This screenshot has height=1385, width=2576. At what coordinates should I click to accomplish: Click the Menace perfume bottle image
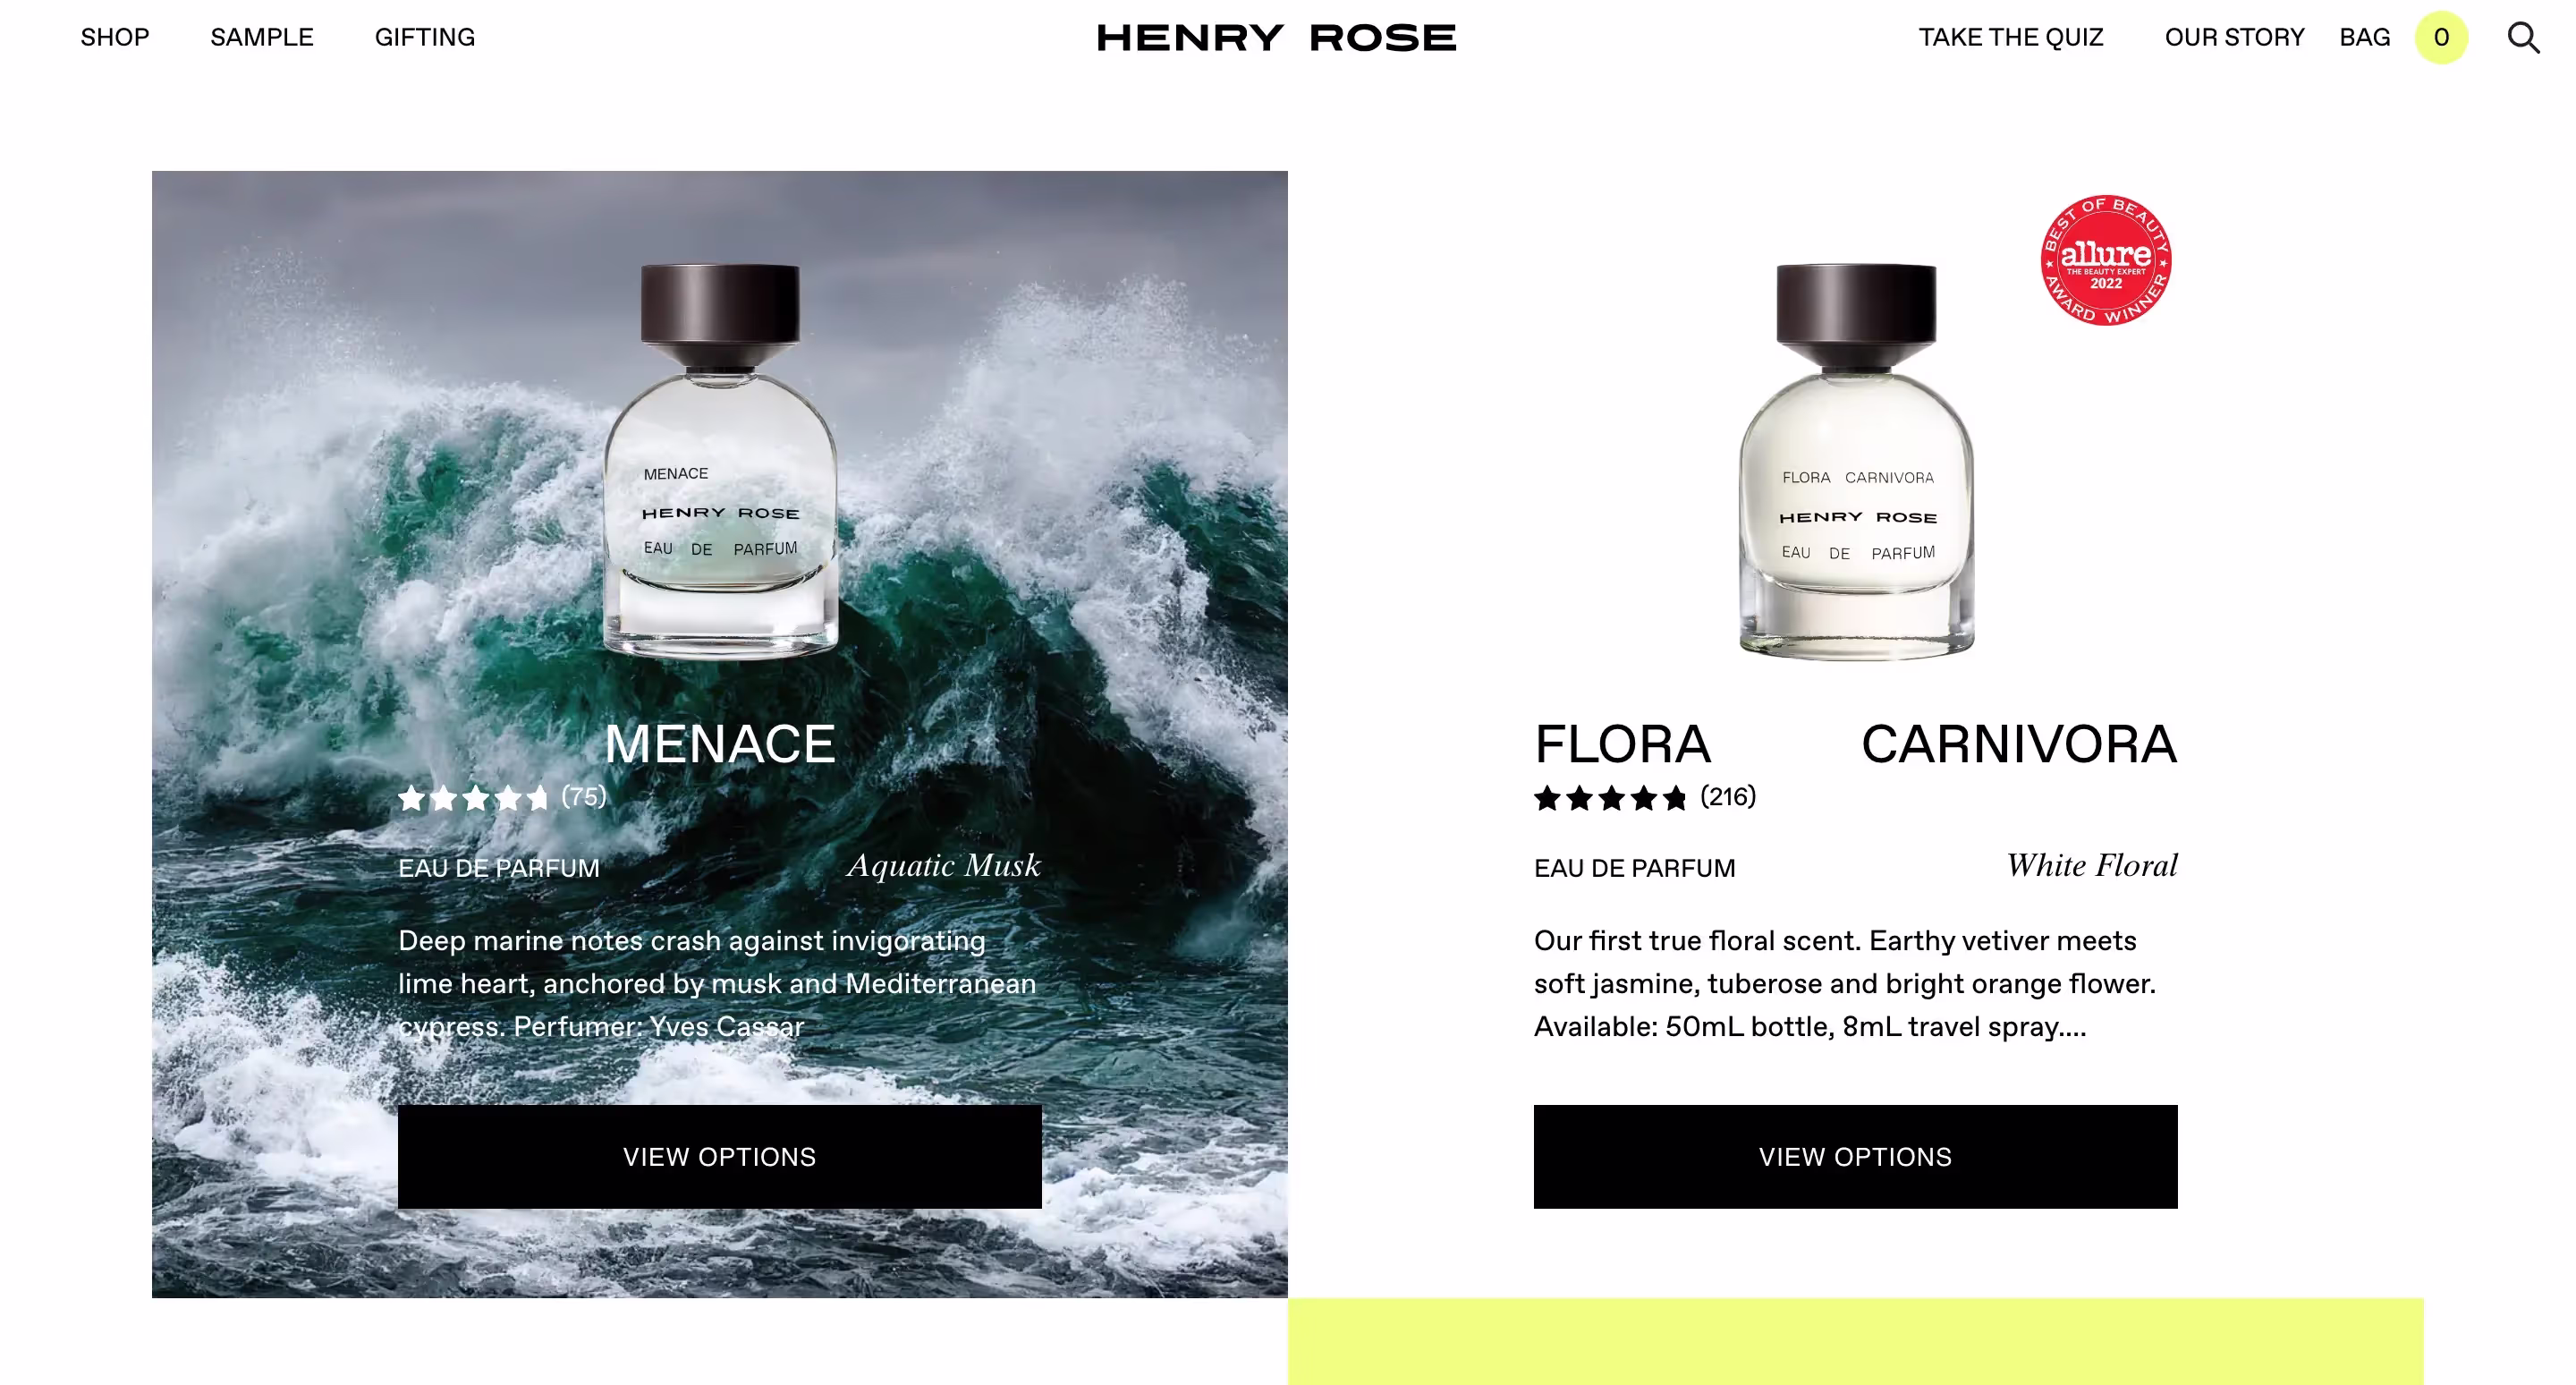720,460
